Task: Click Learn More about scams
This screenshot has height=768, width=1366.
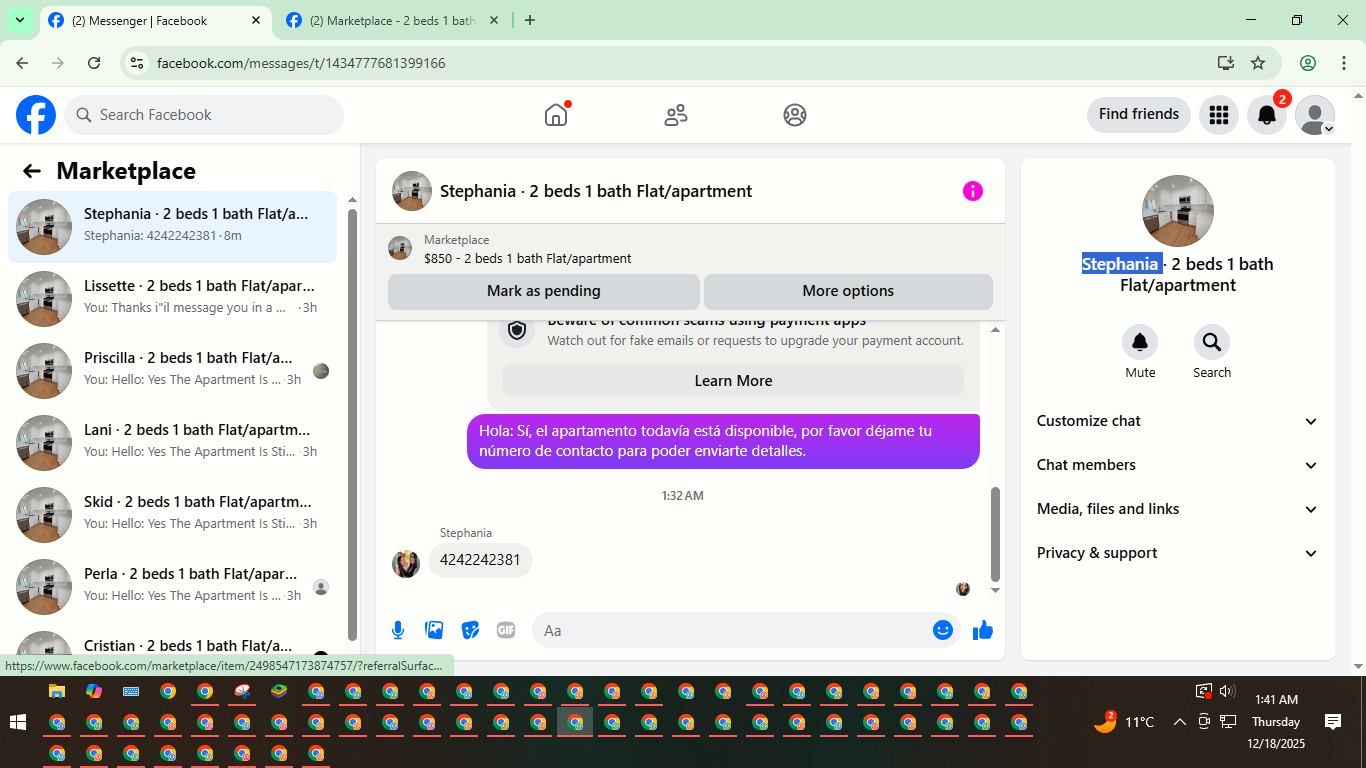Action: click(x=733, y=381)
